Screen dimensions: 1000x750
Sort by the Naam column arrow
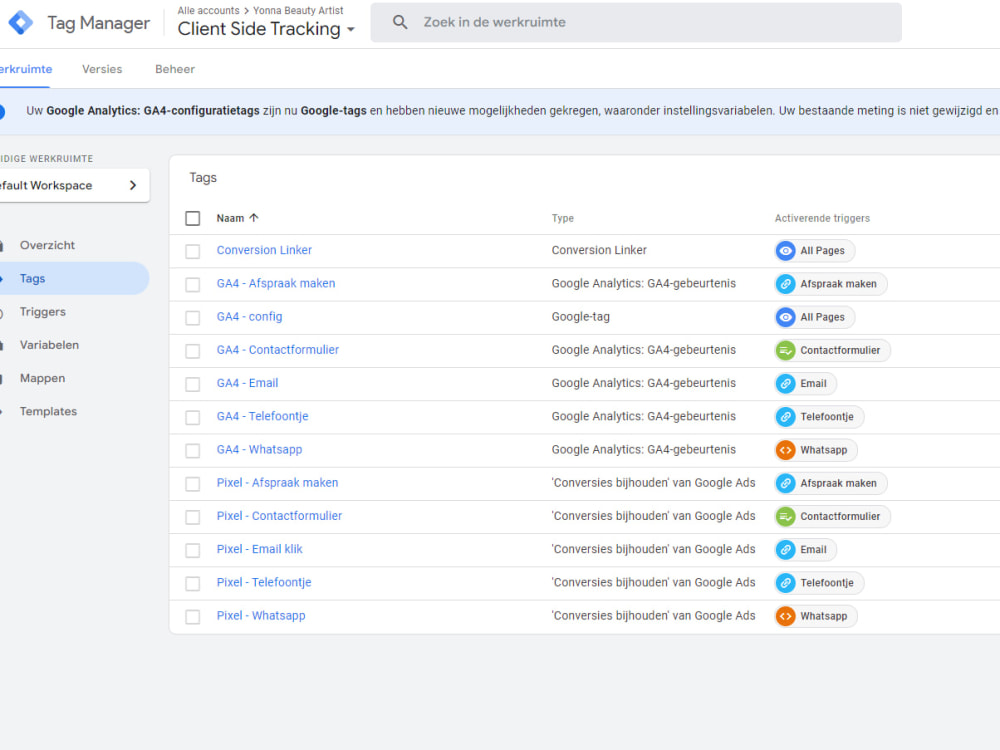click(255, 217)
